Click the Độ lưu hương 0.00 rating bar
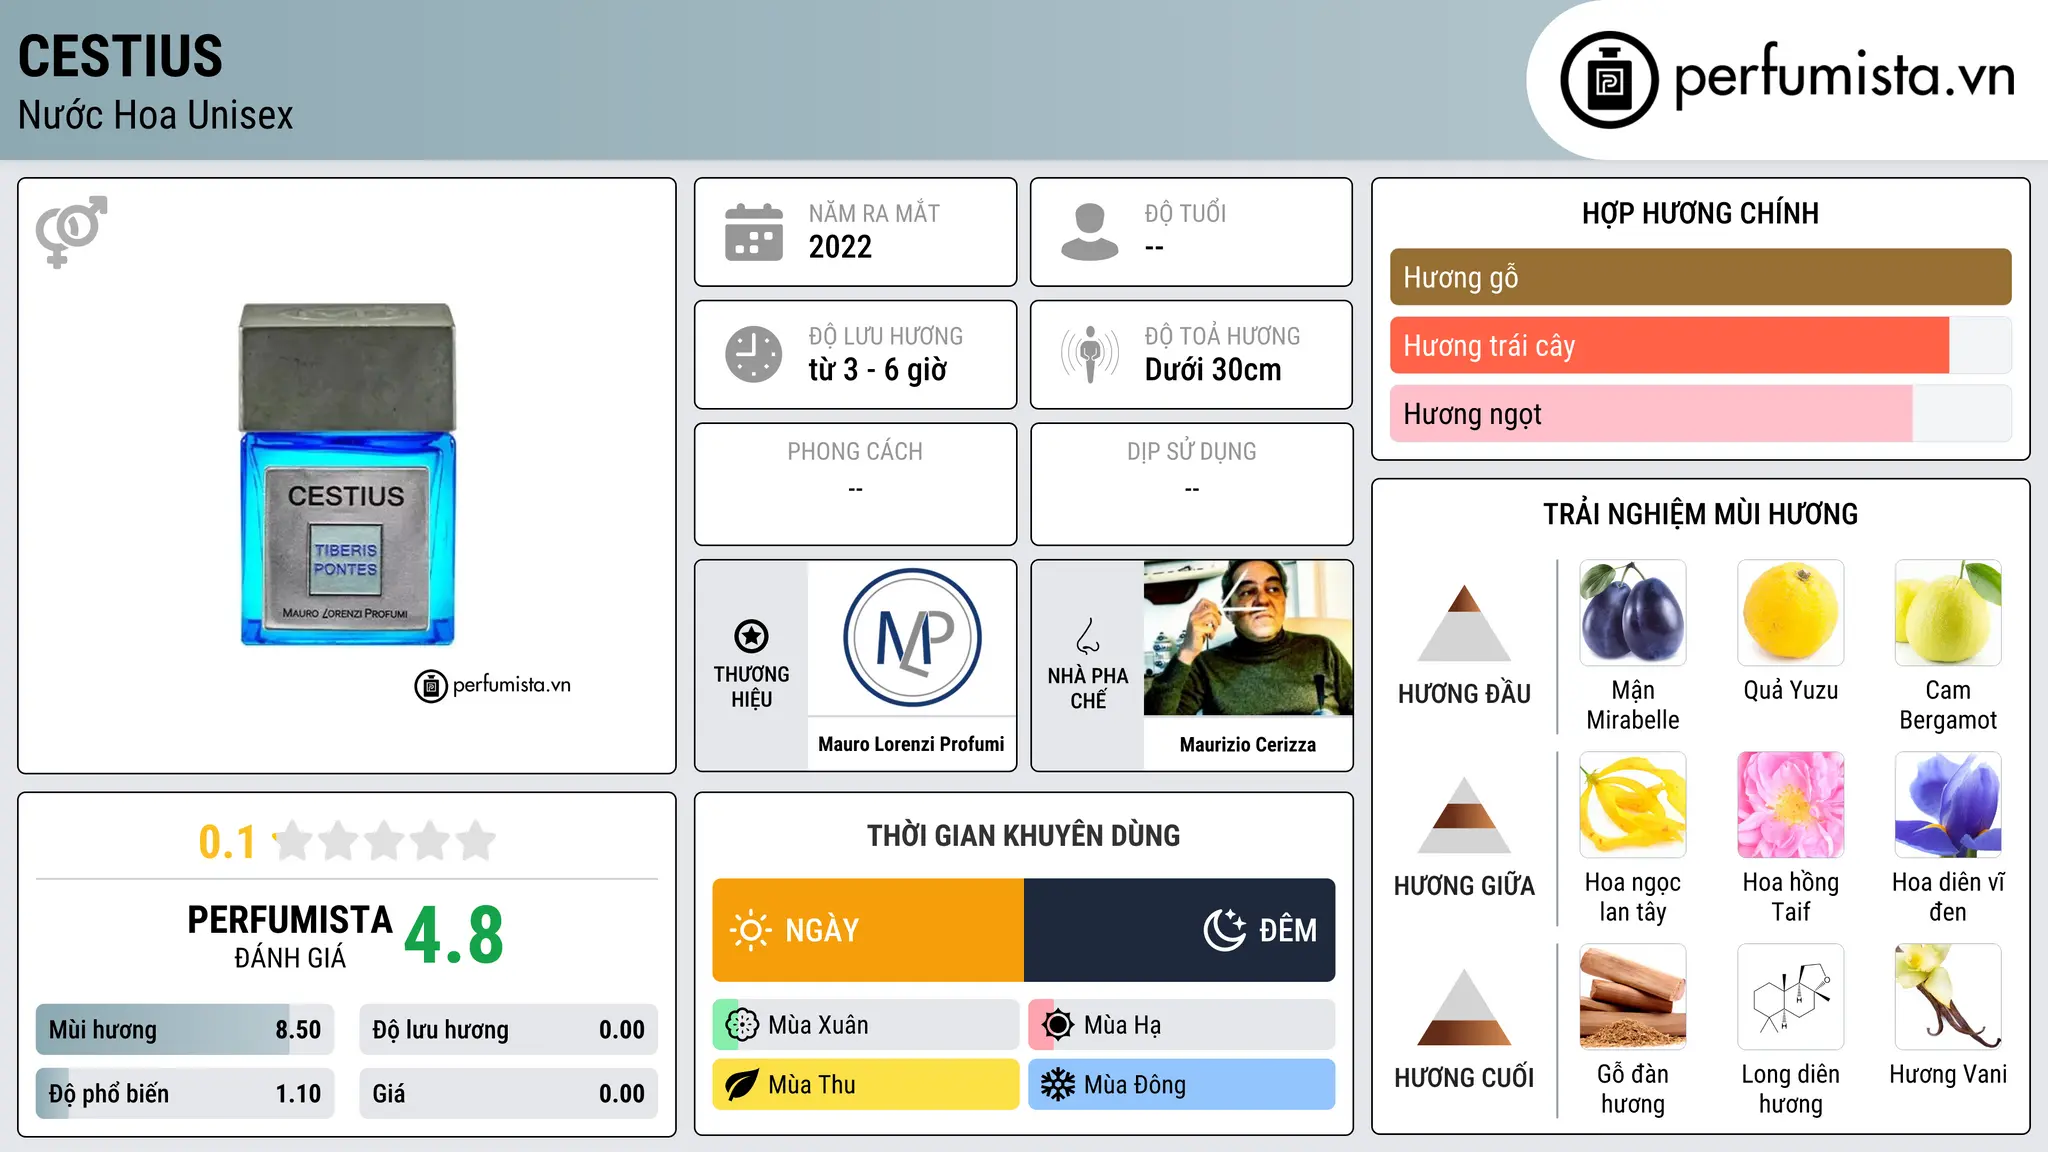 pos(508,1030)
